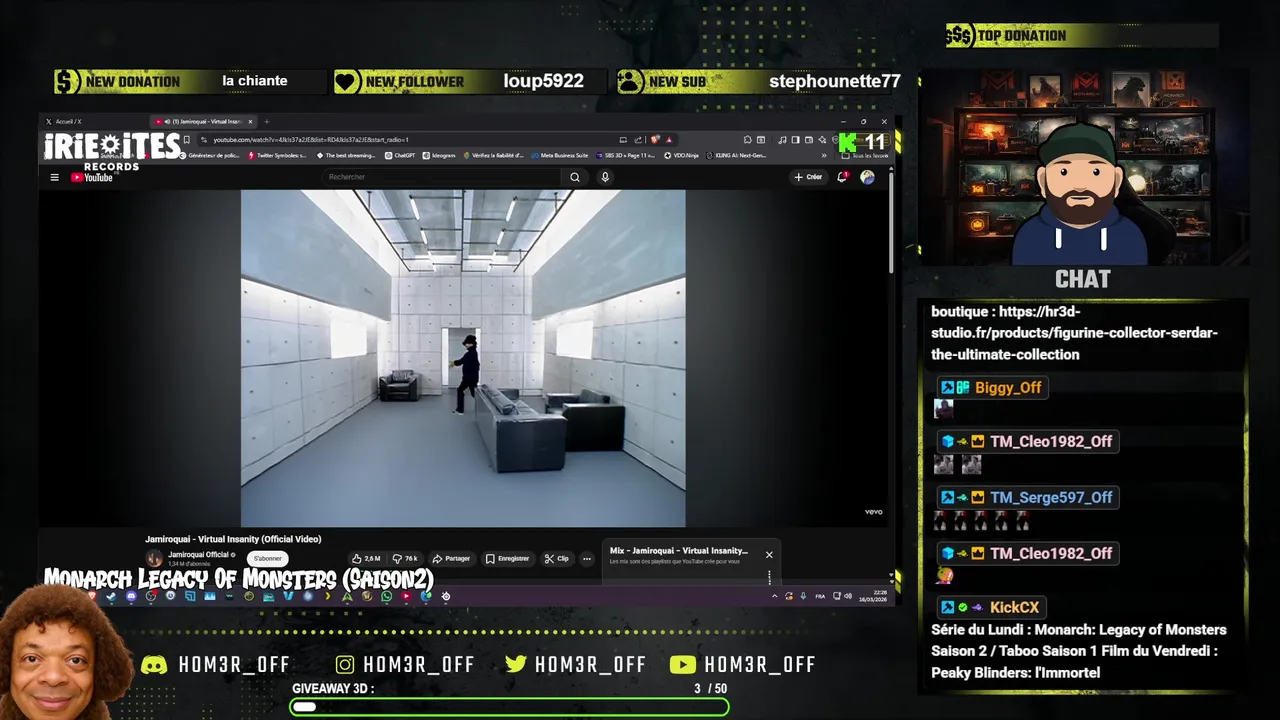Create a Clip with the scissors button
Viewport: 1280px width, 720px height.
click(557, 558)
